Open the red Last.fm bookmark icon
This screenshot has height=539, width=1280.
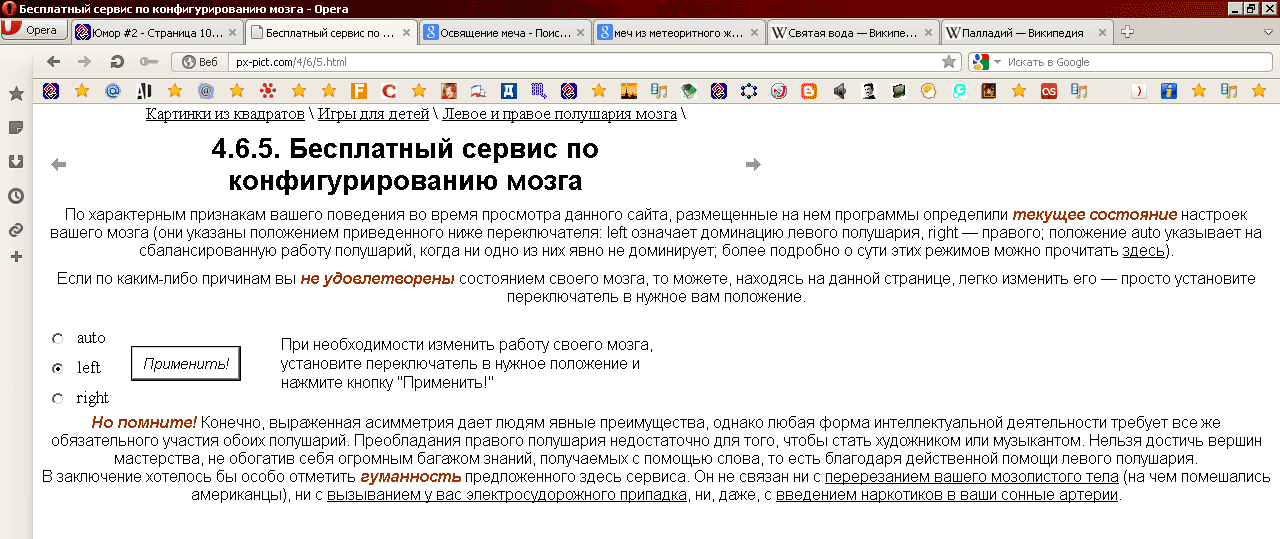pyautogui.click(x=1049, y=91)
